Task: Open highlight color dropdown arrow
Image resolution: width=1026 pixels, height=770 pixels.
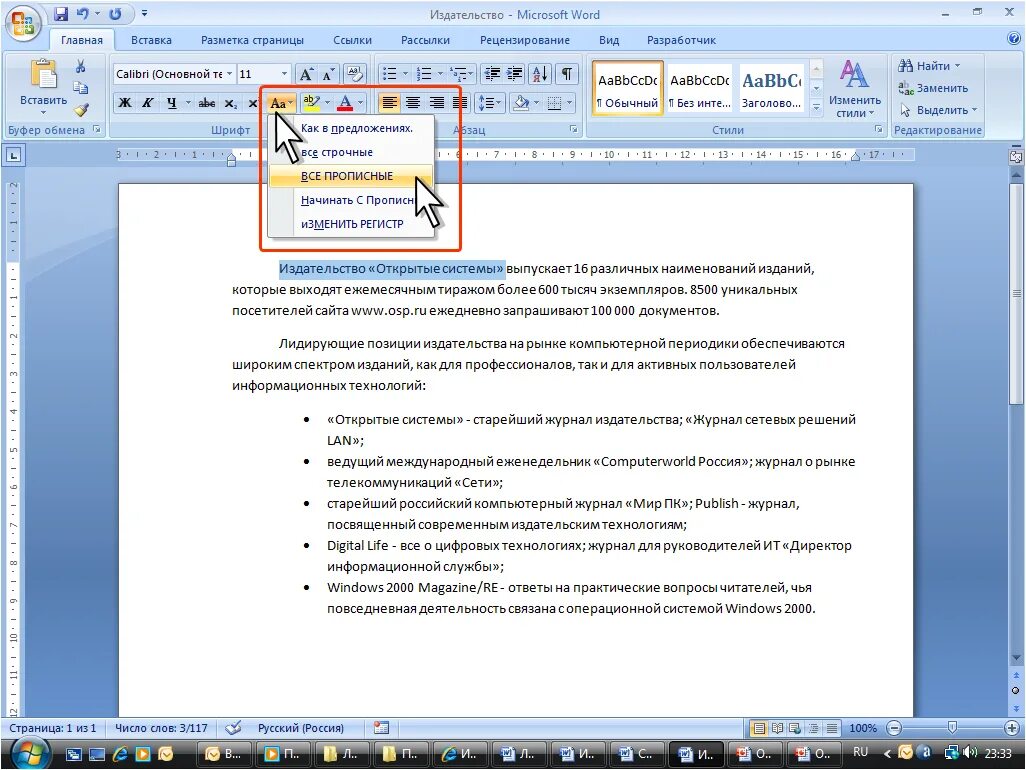Action: click(x=327, y=103)
